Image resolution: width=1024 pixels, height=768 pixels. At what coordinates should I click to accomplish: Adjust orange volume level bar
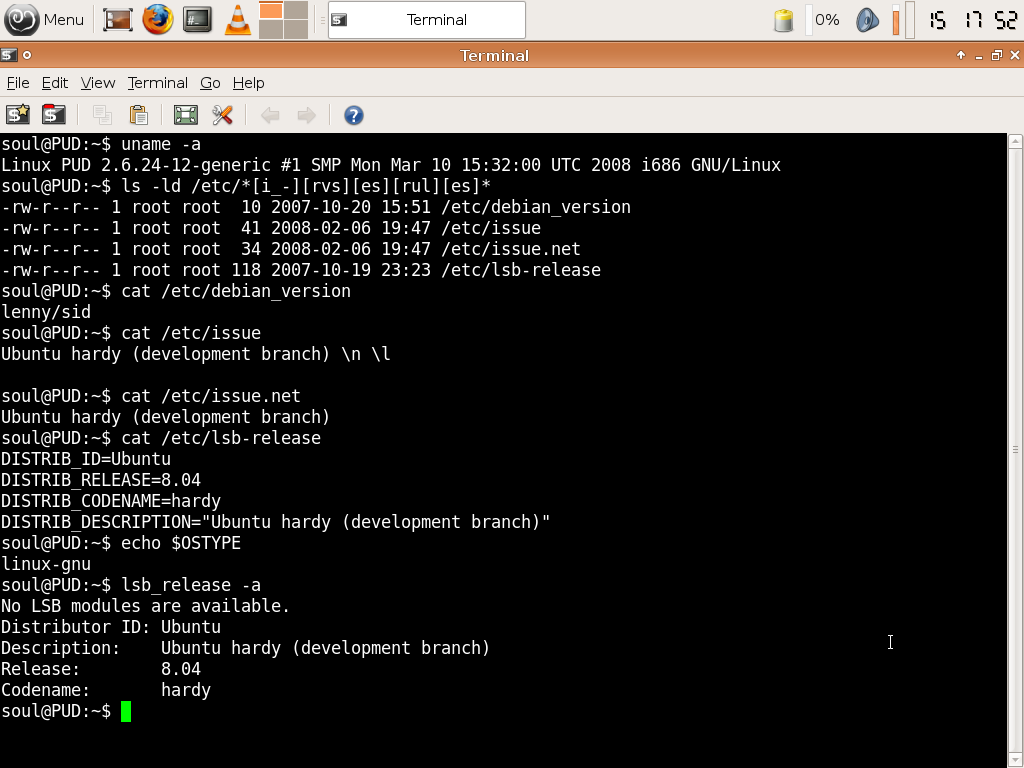896,20
